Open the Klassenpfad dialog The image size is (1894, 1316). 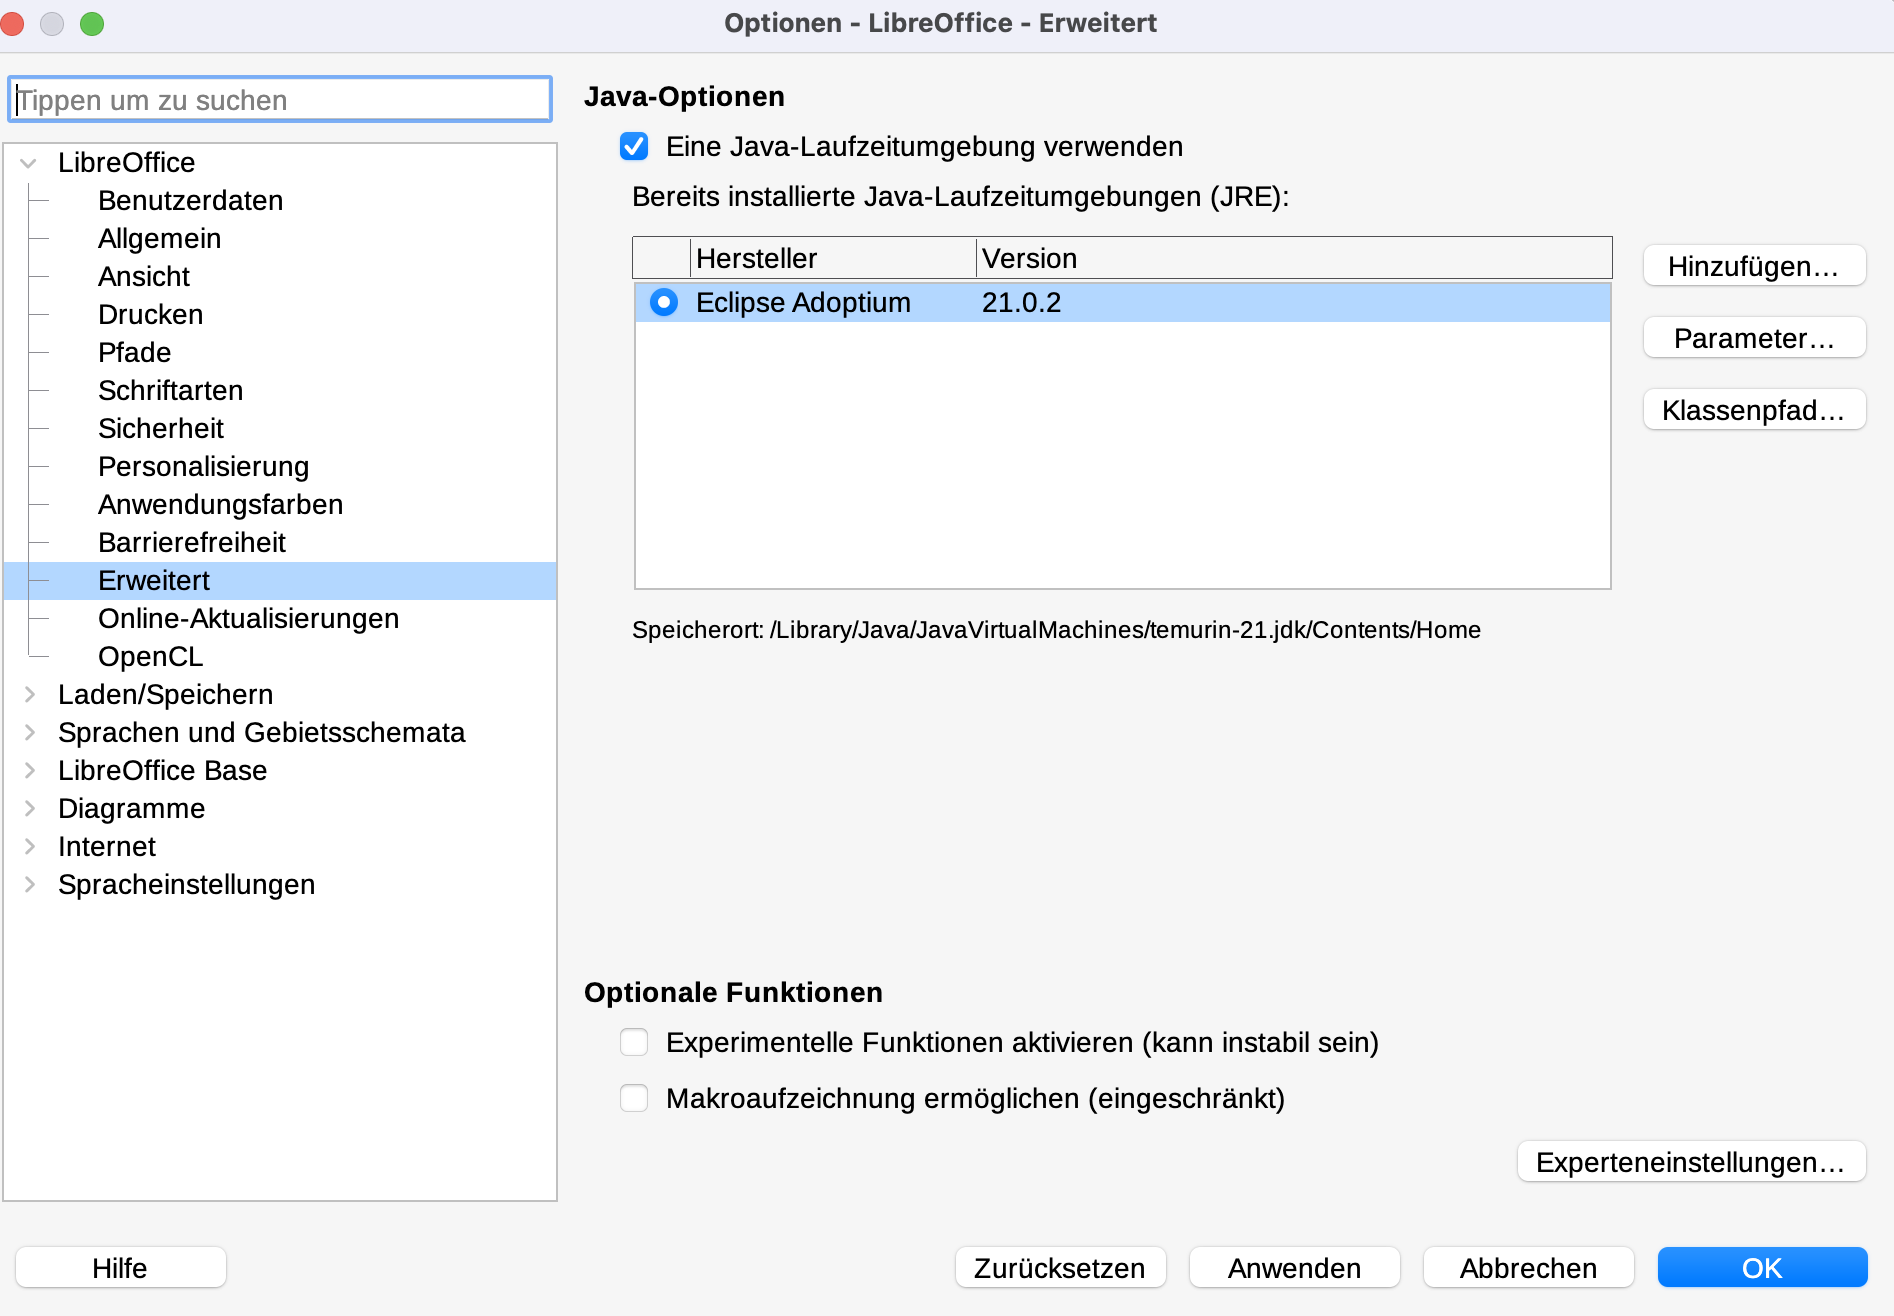pyautogui.click(x=1754, y=411)
